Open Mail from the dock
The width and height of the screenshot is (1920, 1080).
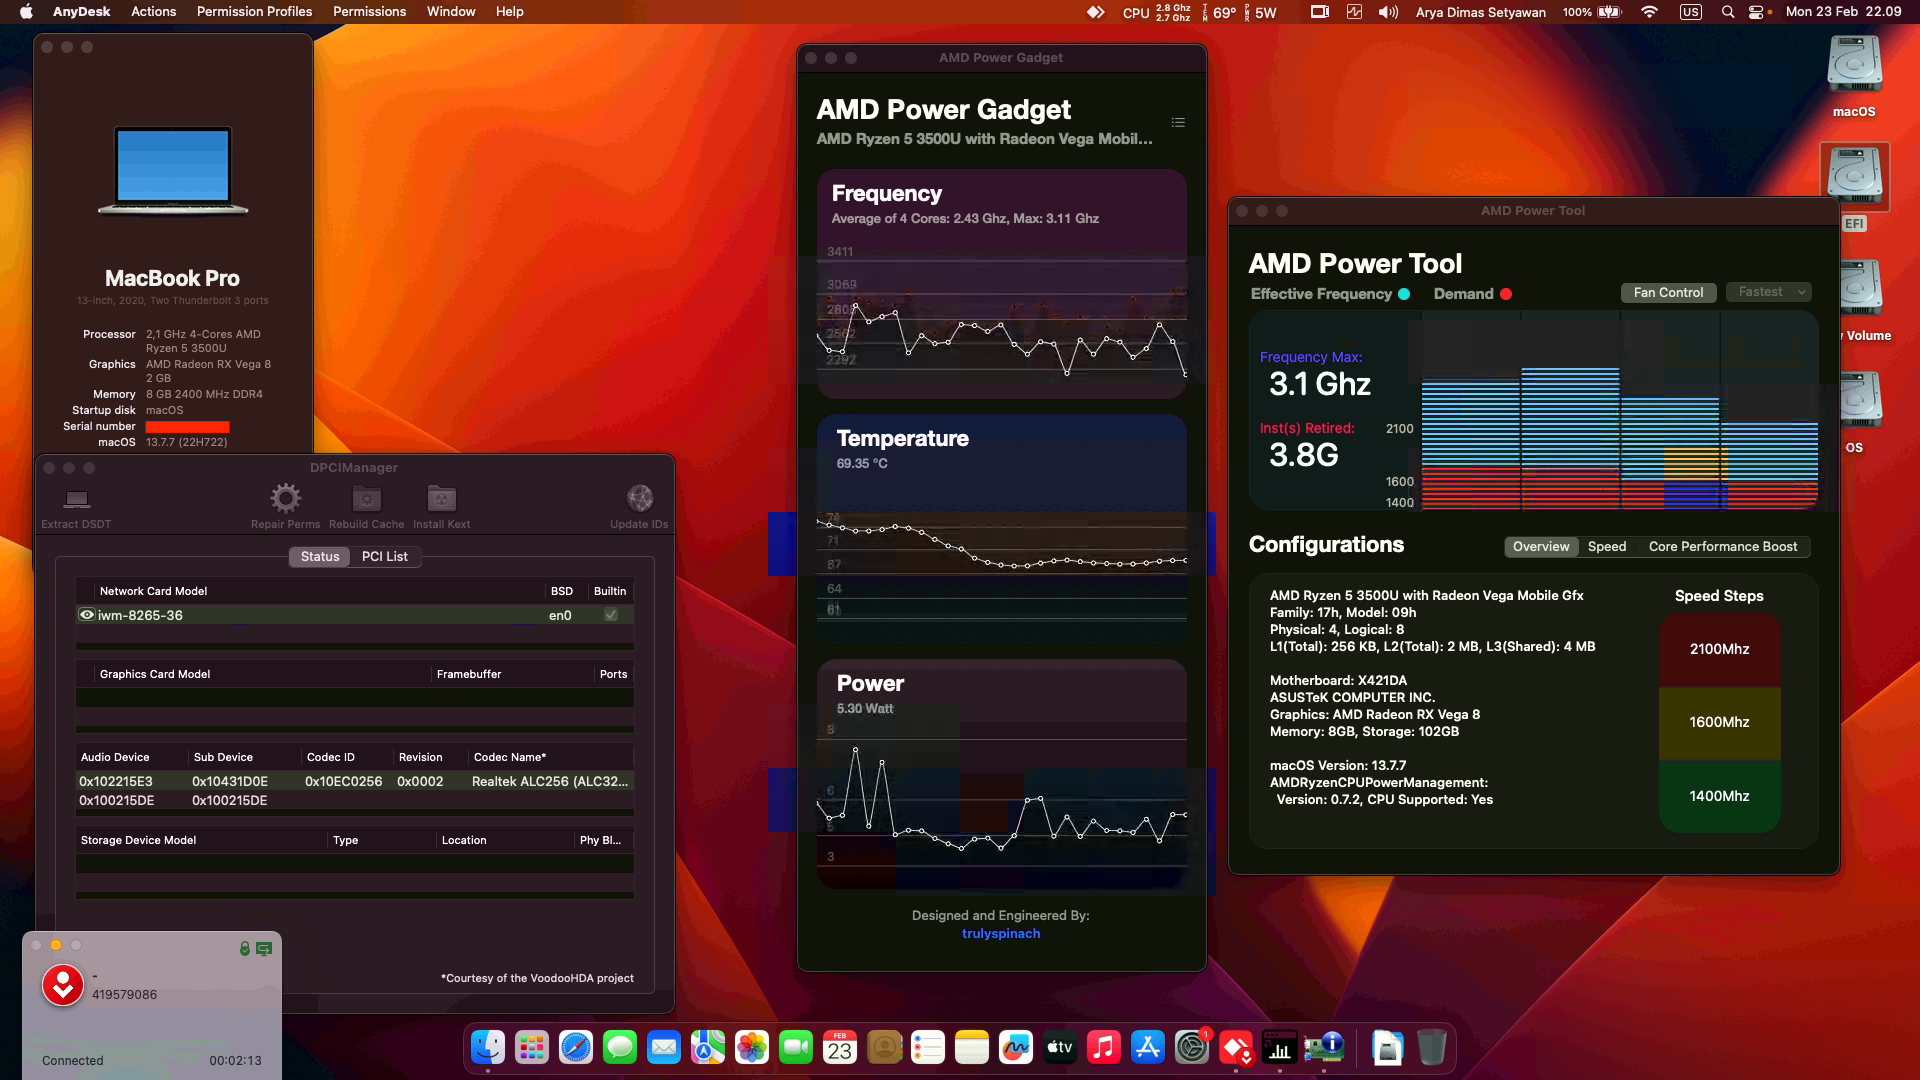tap(664, 1047)
